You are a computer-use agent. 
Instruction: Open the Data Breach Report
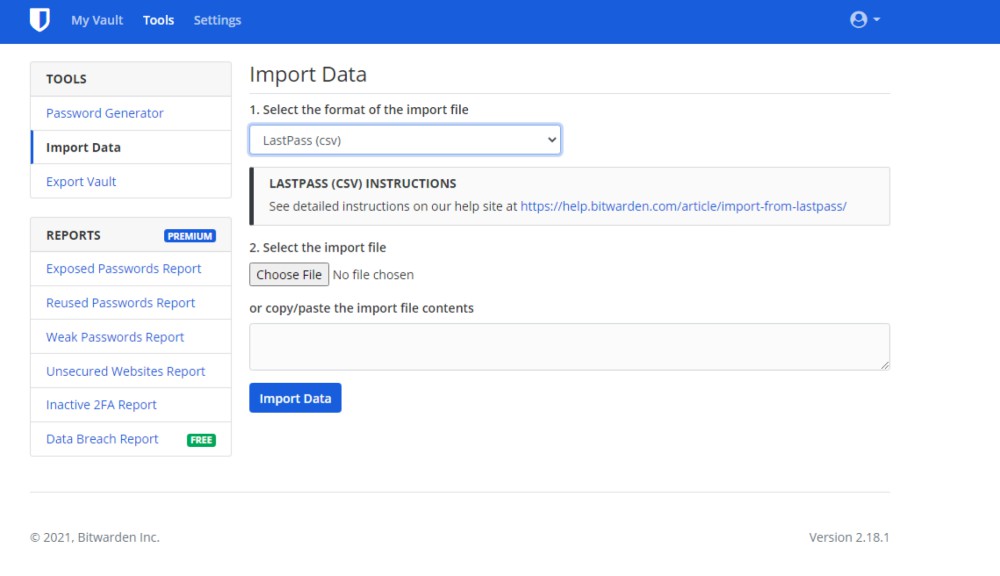tap(102, 439)
